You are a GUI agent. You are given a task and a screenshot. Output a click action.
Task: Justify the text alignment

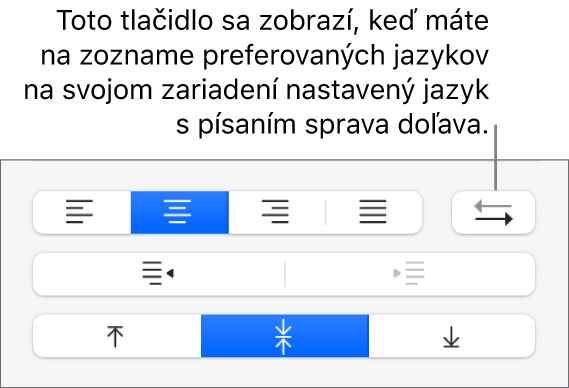pos(374,212)
